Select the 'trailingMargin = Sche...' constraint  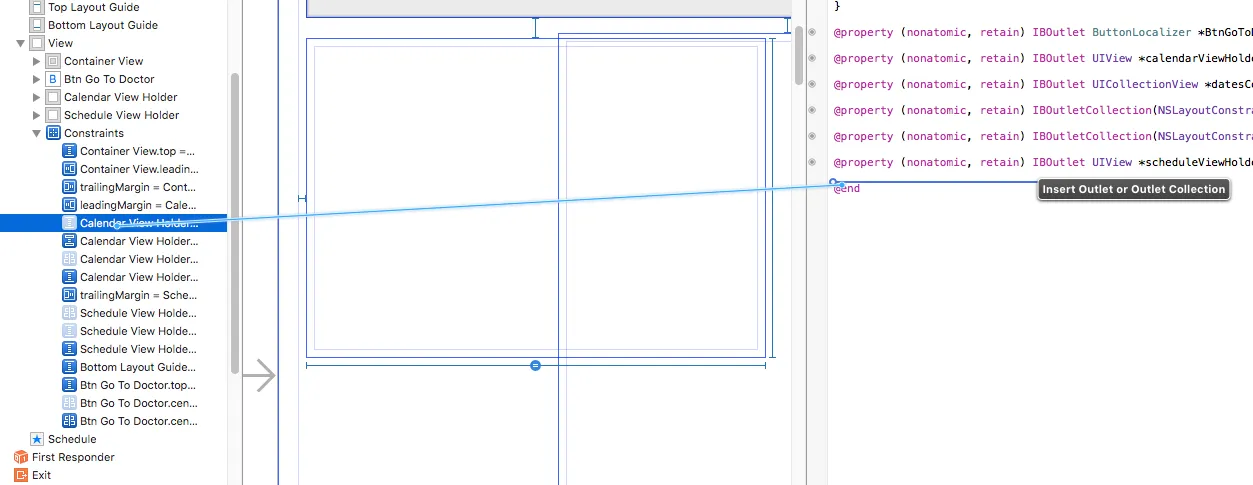click(x=138, y=295)
